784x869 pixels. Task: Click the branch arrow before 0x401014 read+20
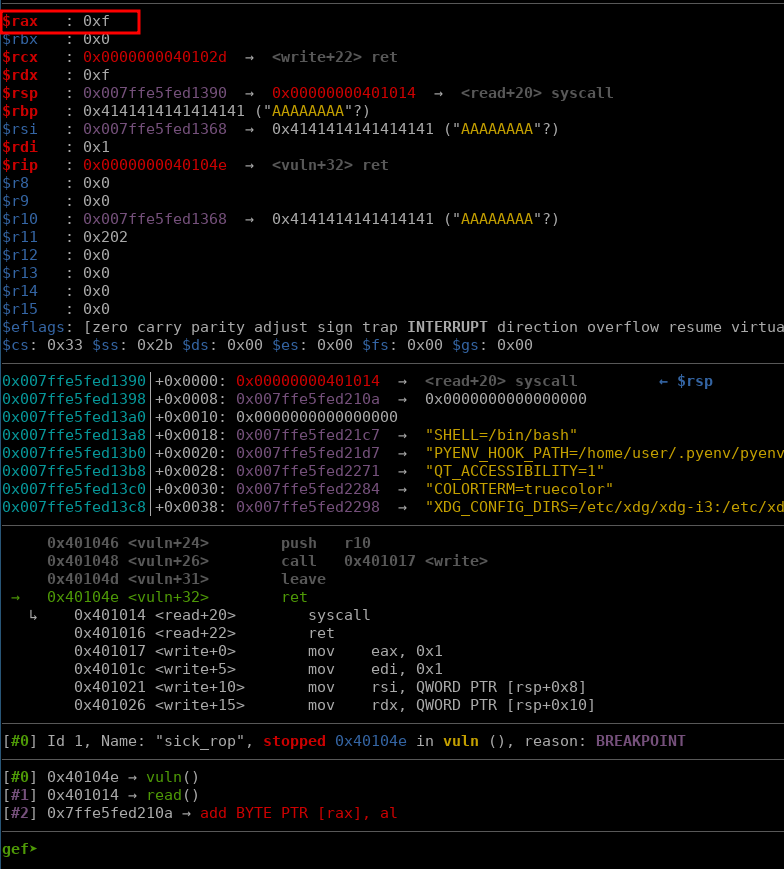[33, 615]
